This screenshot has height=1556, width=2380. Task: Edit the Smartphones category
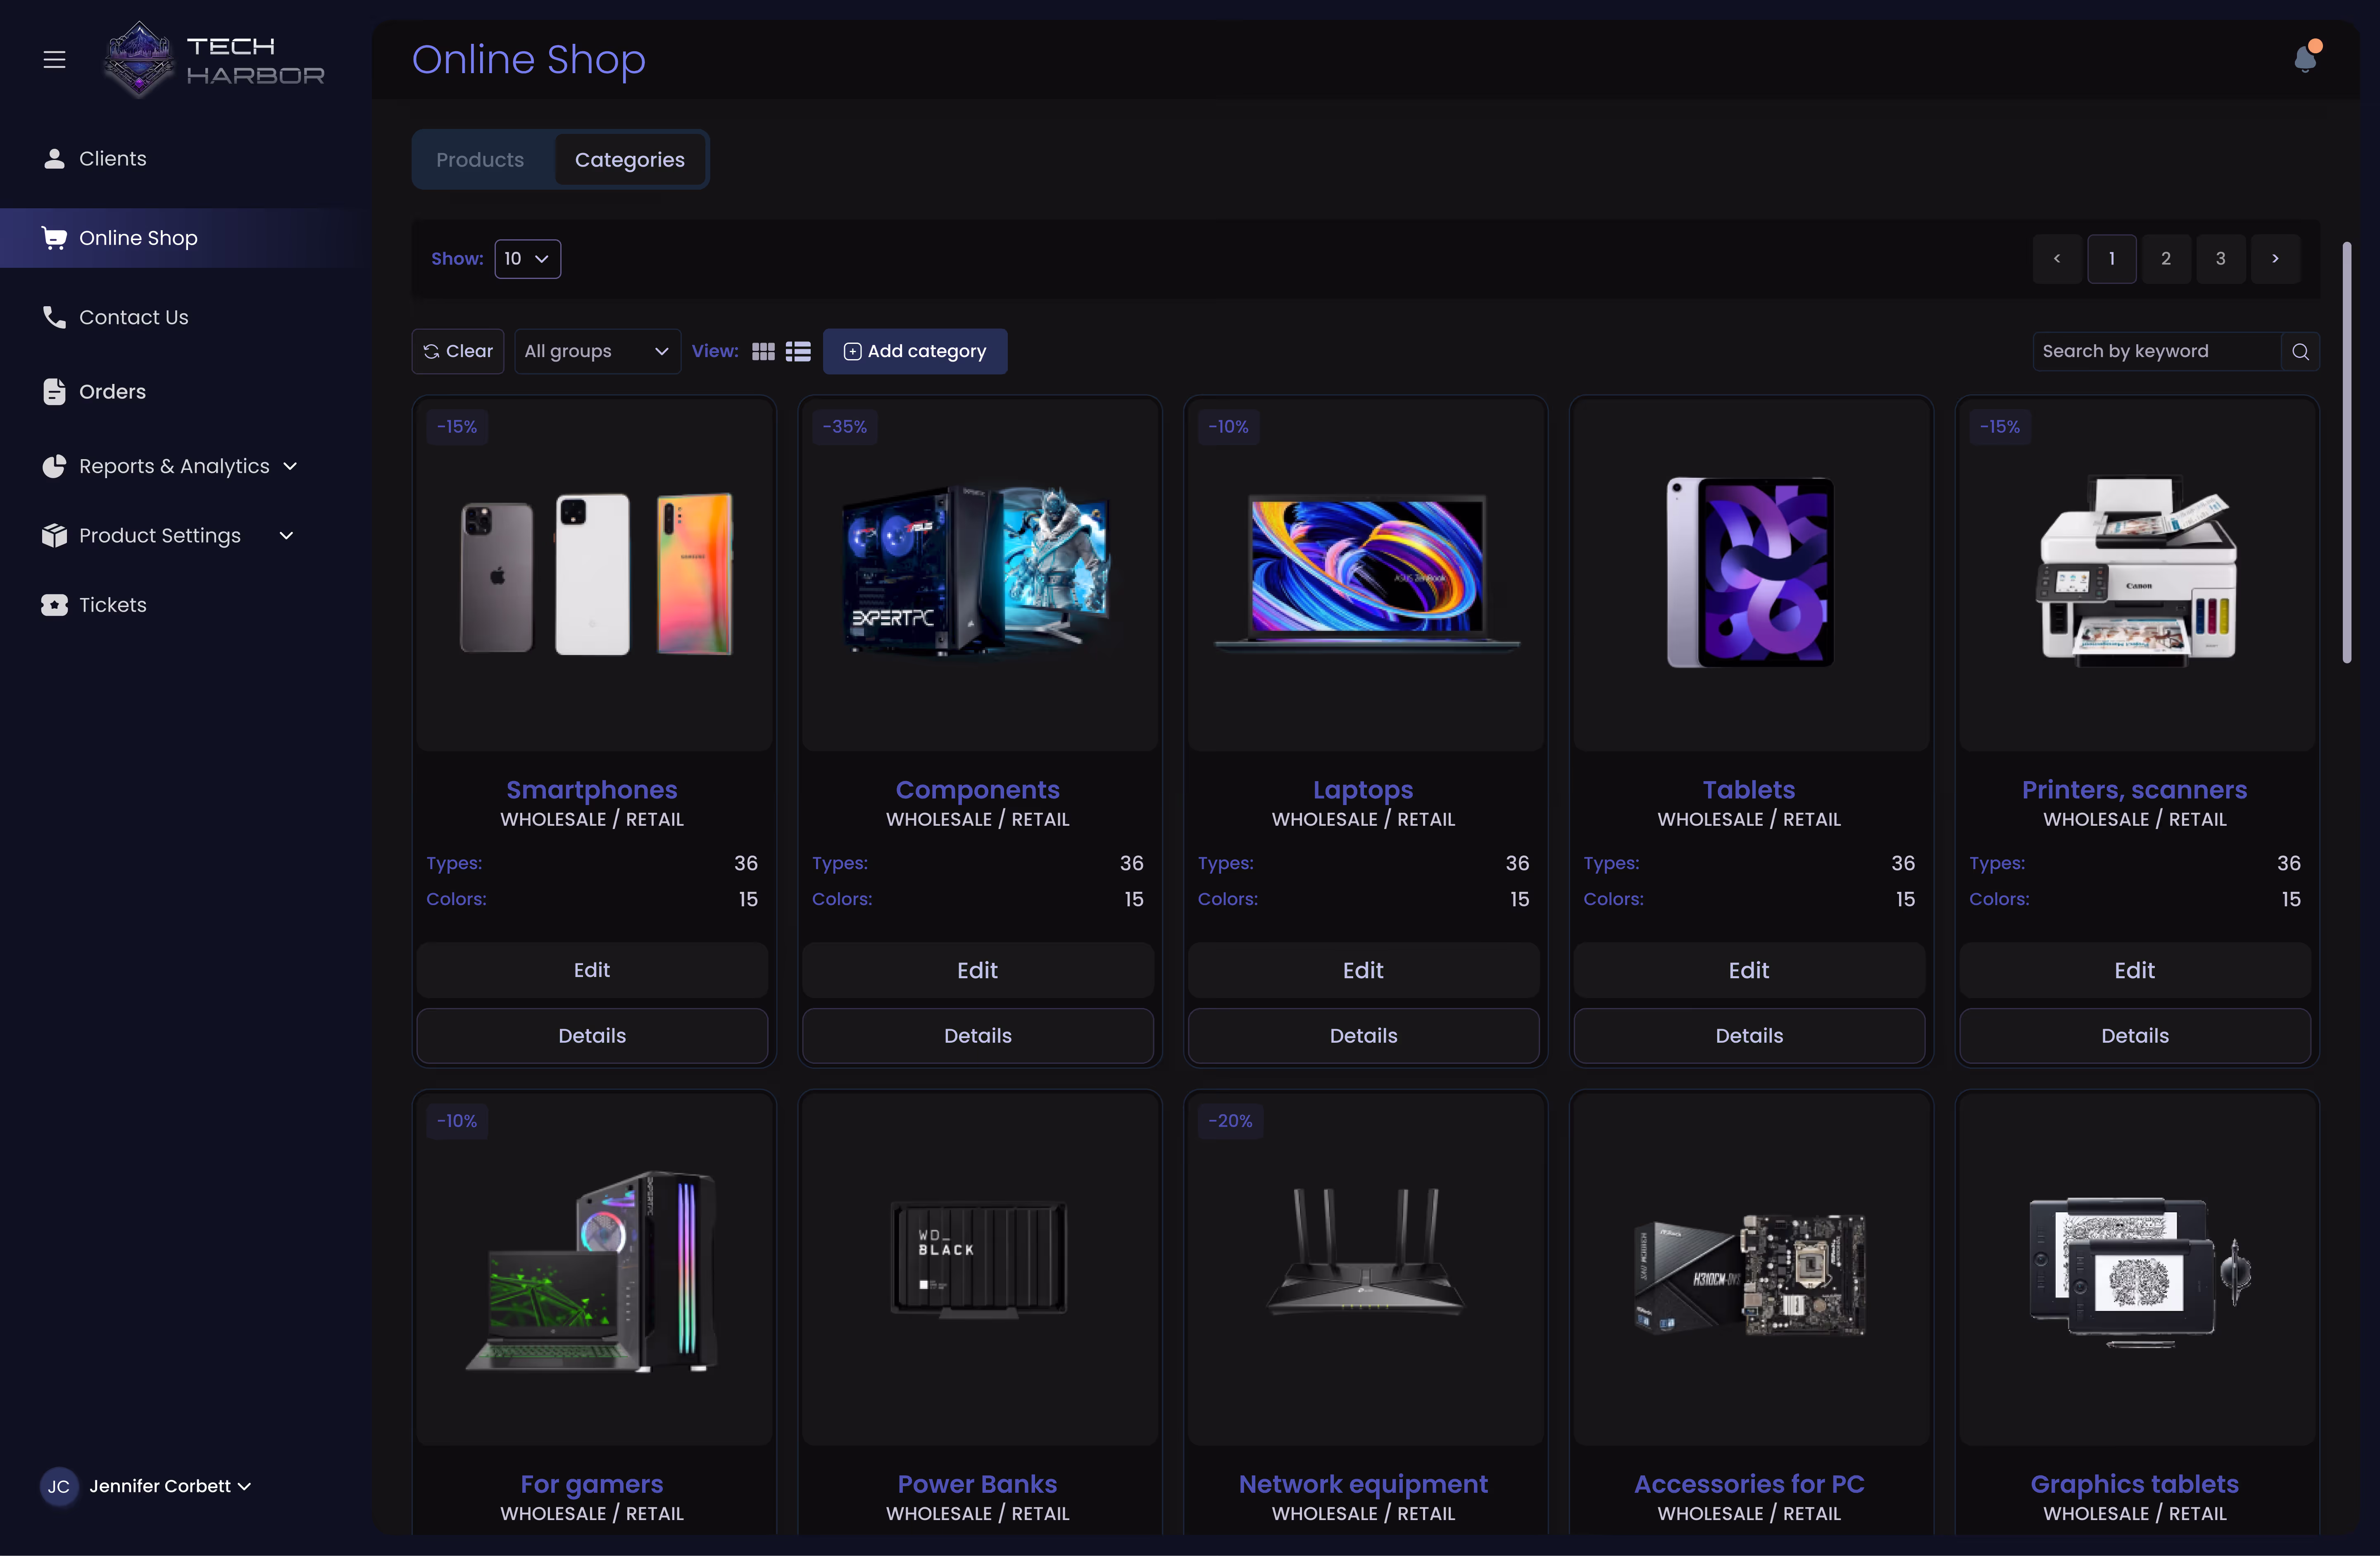592,971
